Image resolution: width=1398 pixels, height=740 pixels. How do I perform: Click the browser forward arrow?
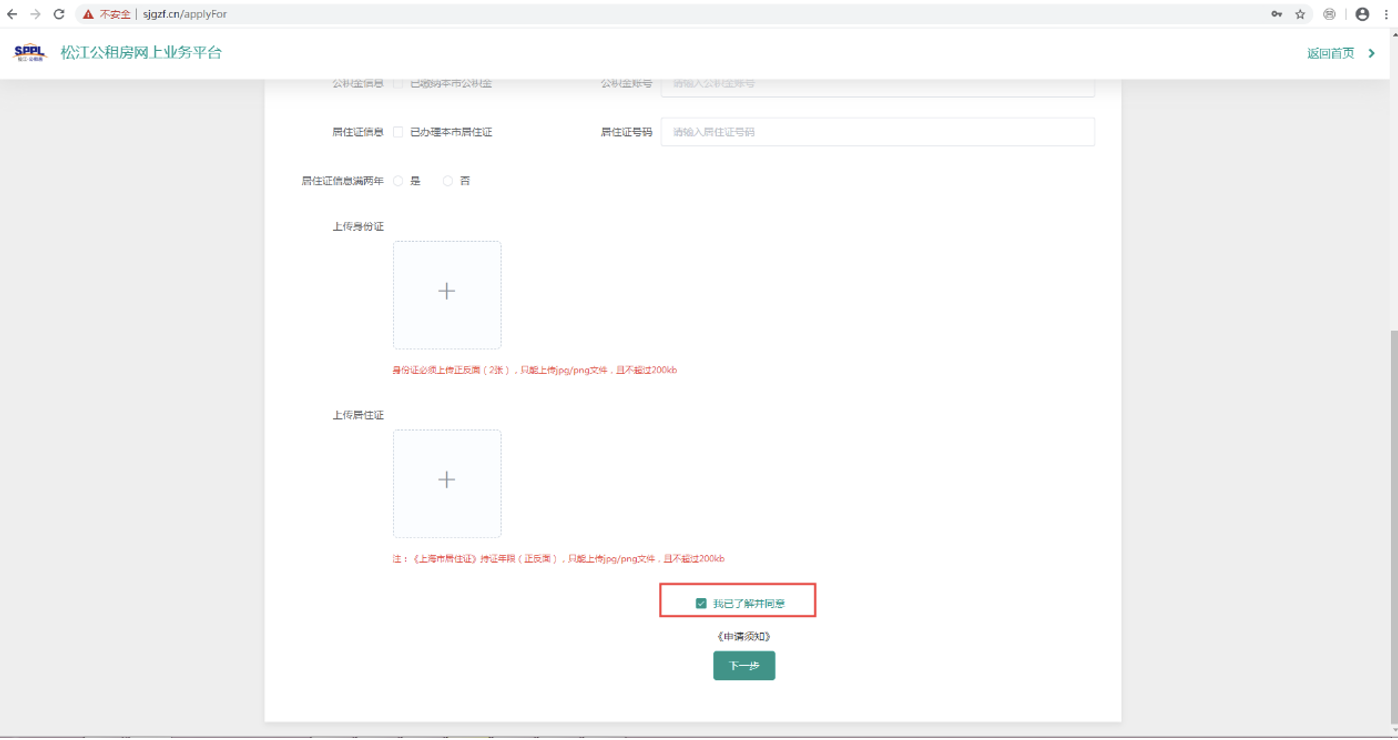click(x=35, y=14)
